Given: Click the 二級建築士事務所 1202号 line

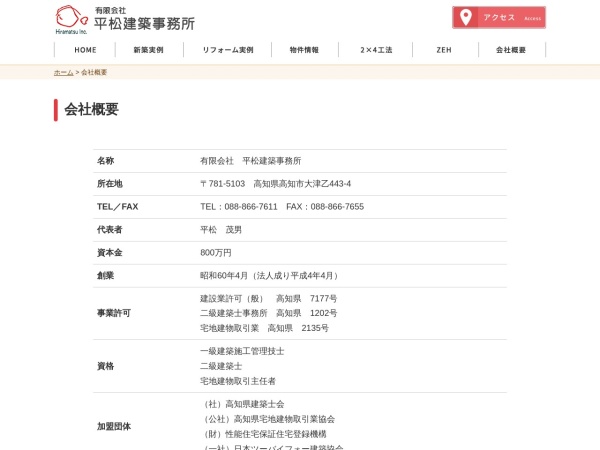Looking at the screenshot, I should 269,313.
